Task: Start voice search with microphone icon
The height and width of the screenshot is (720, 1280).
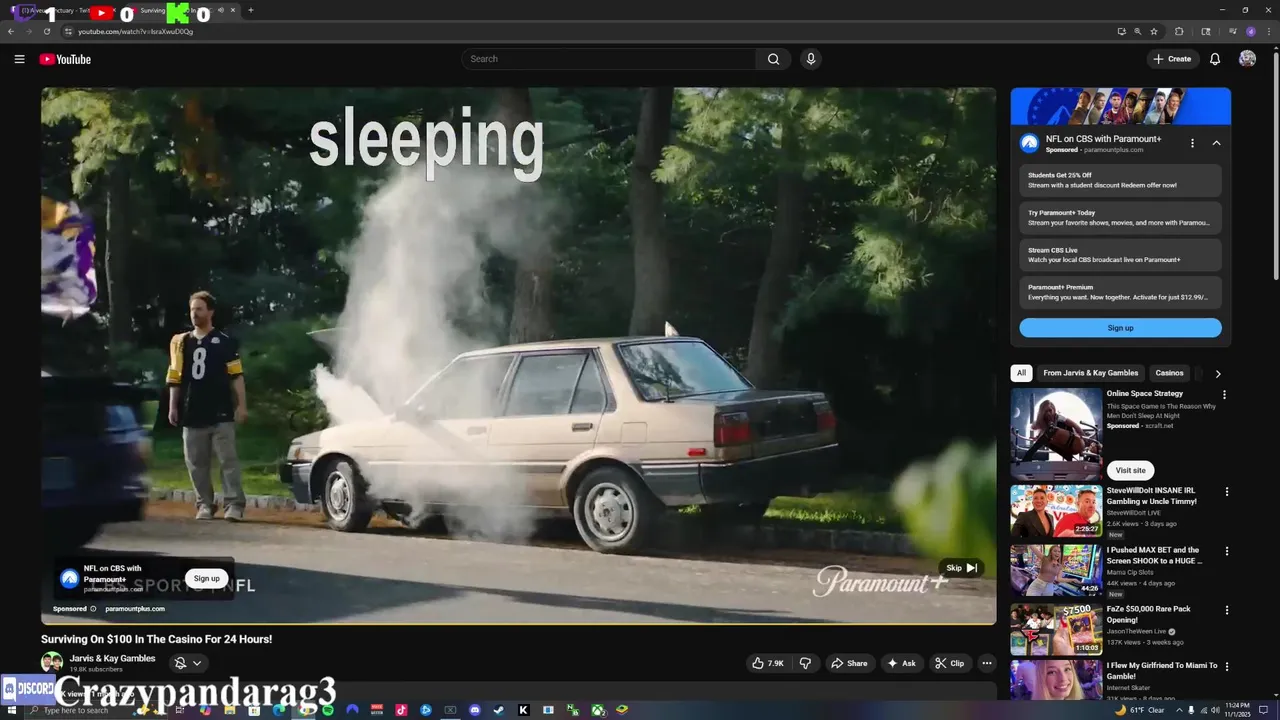Action: pyautogui.click(x=811, y=59)
